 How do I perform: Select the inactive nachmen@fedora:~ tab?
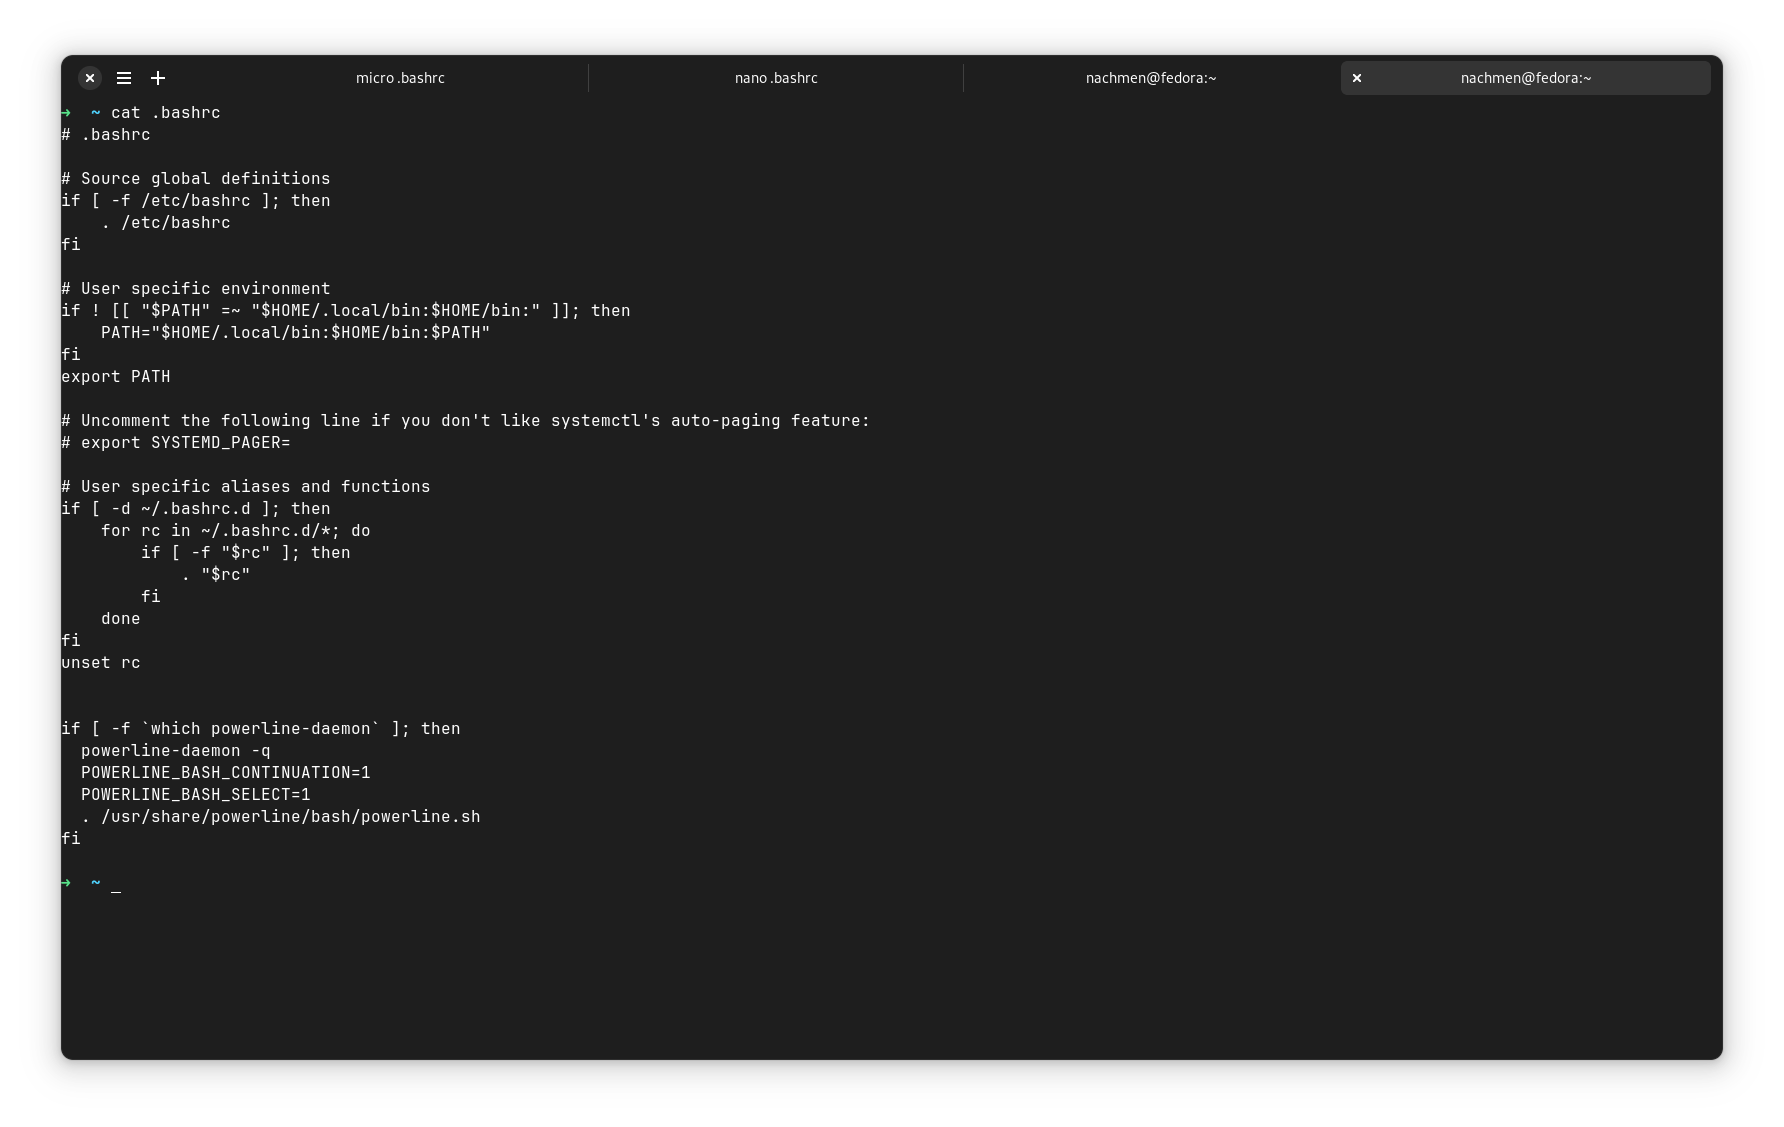1151,78
